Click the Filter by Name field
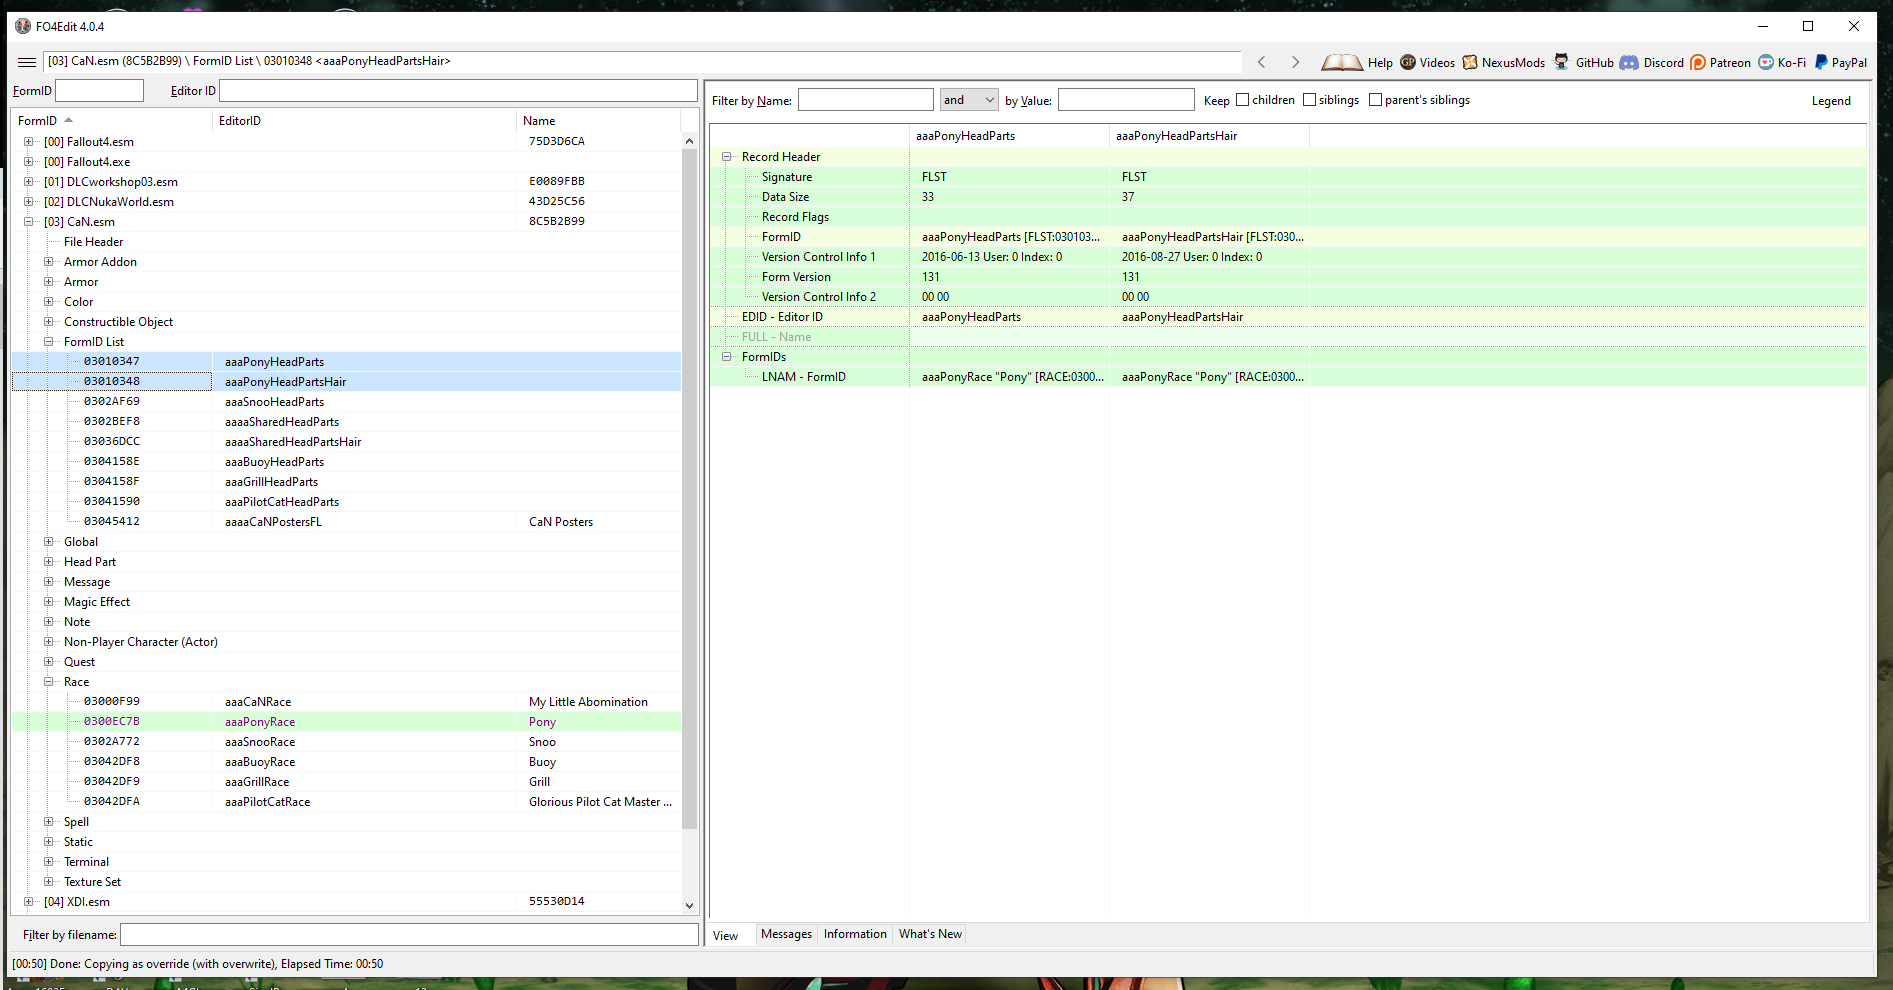 pyautogui.click(x=865, y=100)
